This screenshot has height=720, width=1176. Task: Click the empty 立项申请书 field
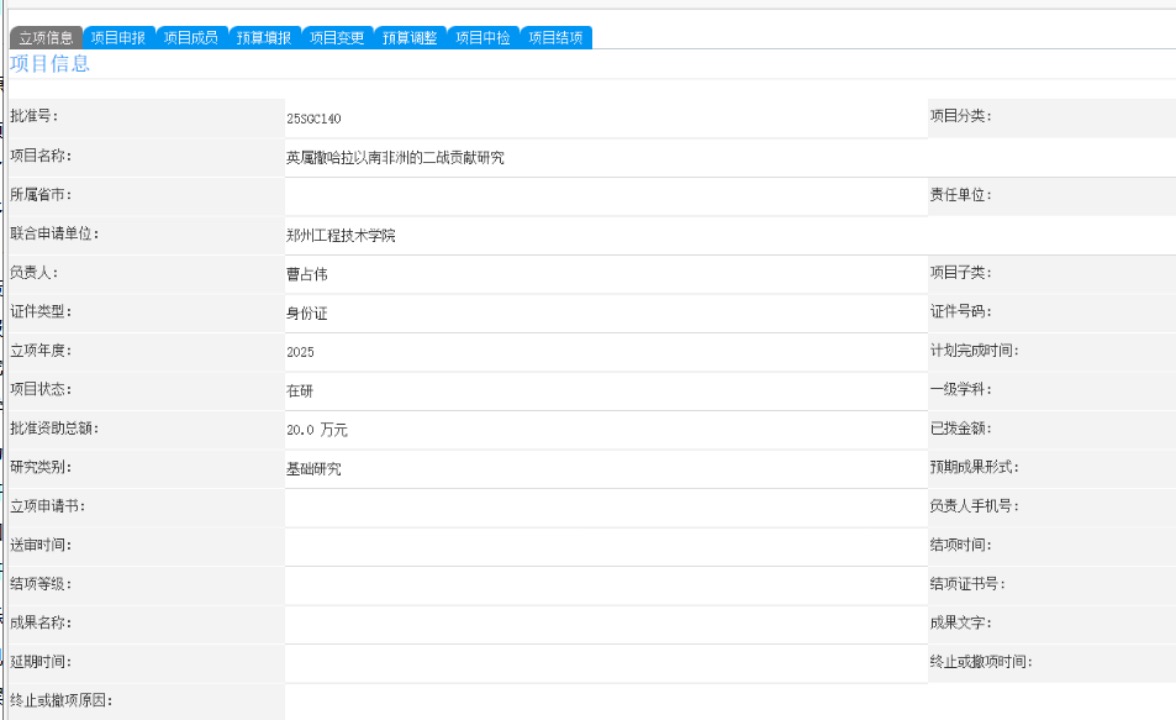click(x=606, y=508)
